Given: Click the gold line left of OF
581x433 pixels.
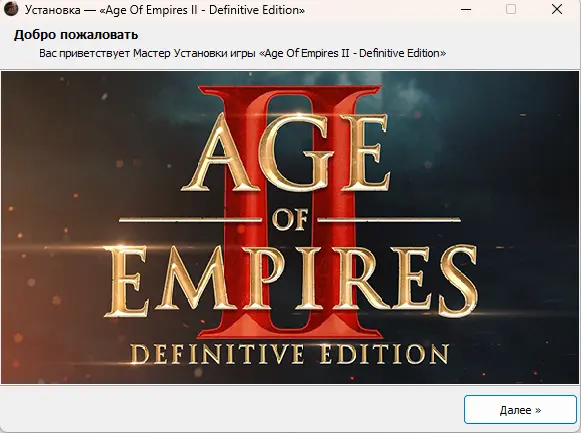Looking at the screenshot, I should [x=190, y=220].
